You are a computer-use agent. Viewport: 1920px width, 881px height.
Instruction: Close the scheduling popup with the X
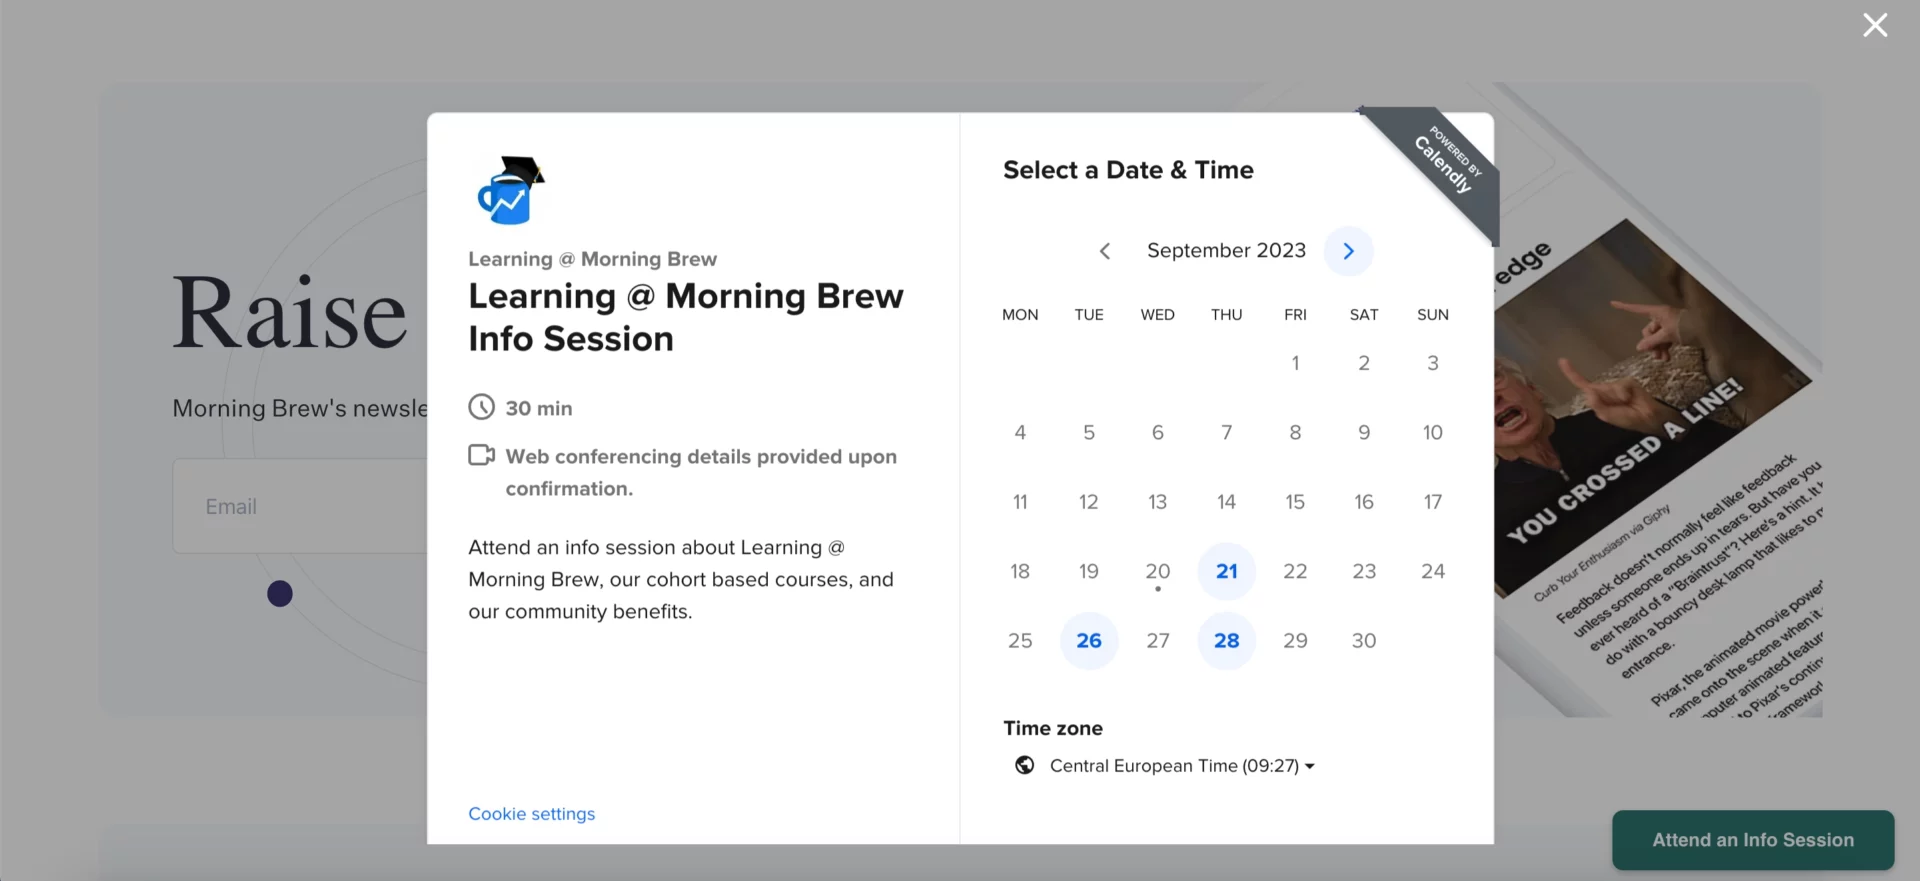[1875, 25]
